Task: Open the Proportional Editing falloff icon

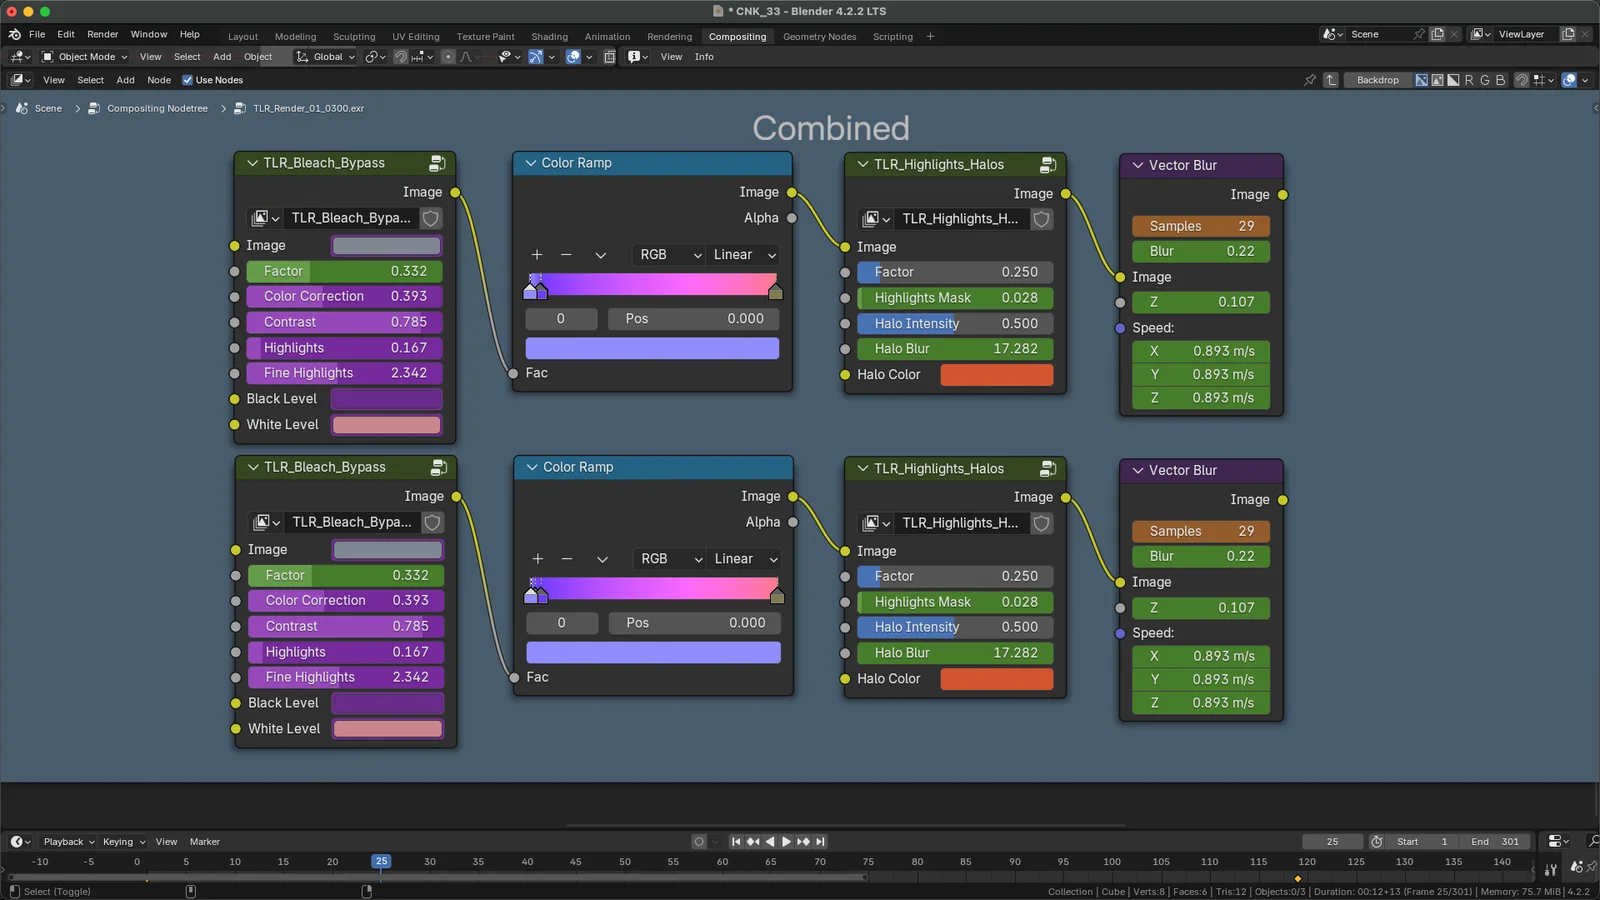Action: 467,57
